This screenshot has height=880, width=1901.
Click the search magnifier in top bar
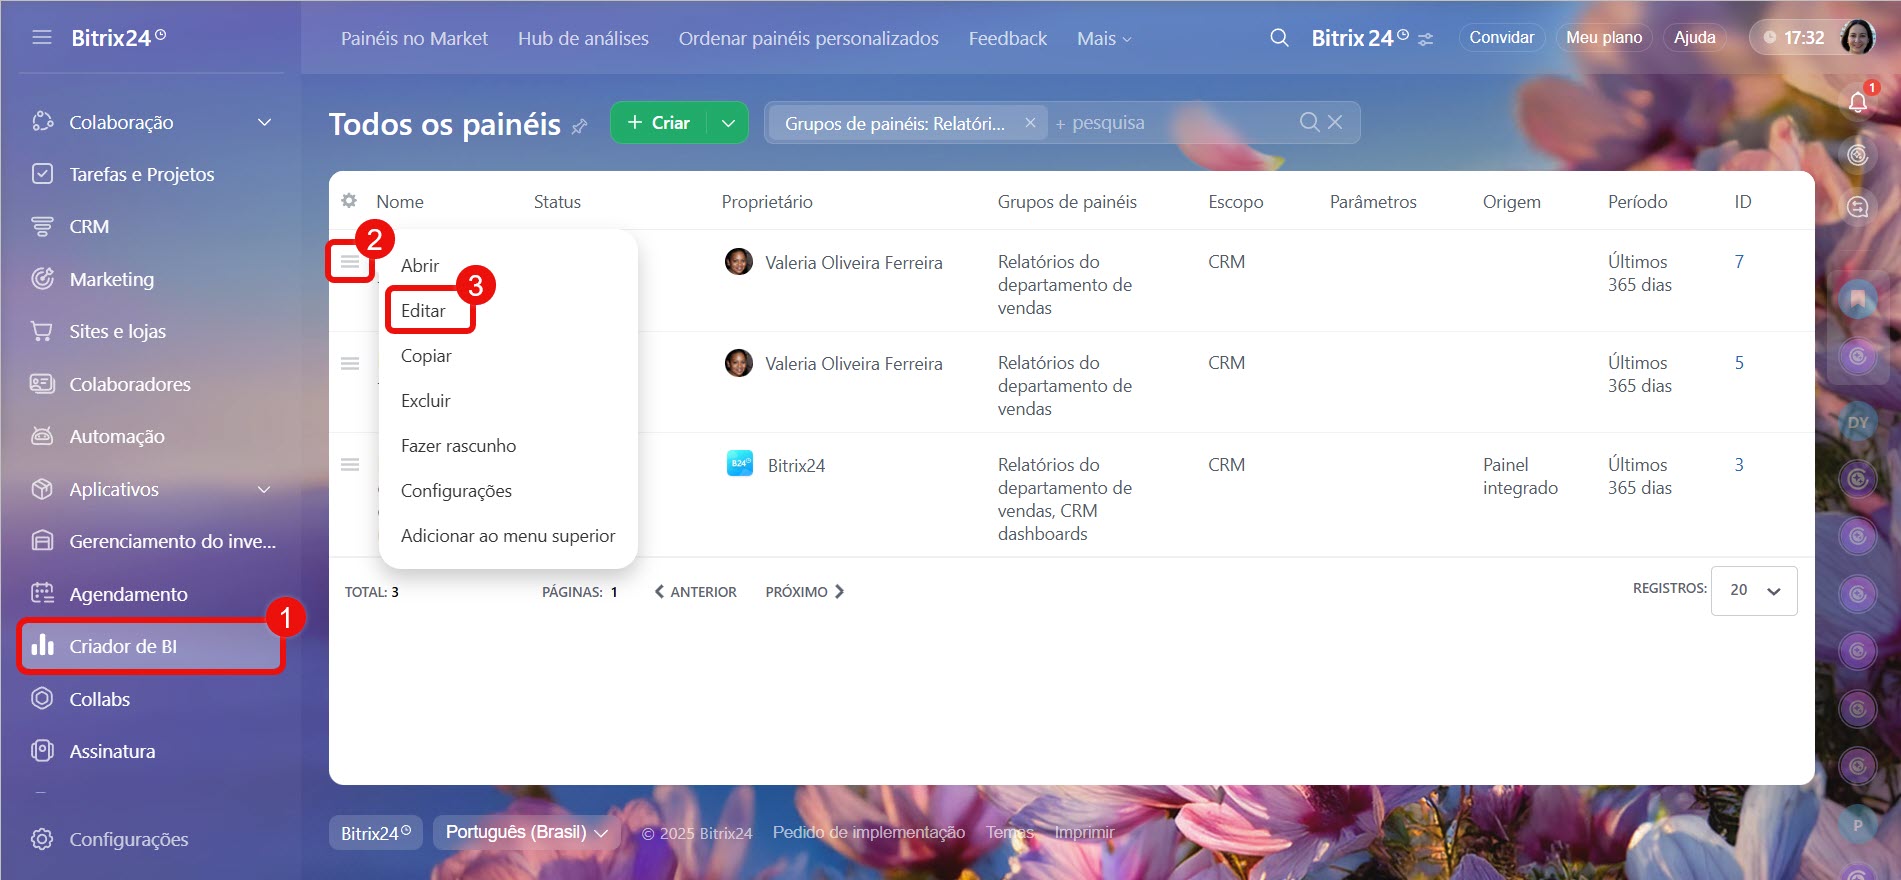coord(1279,38)
